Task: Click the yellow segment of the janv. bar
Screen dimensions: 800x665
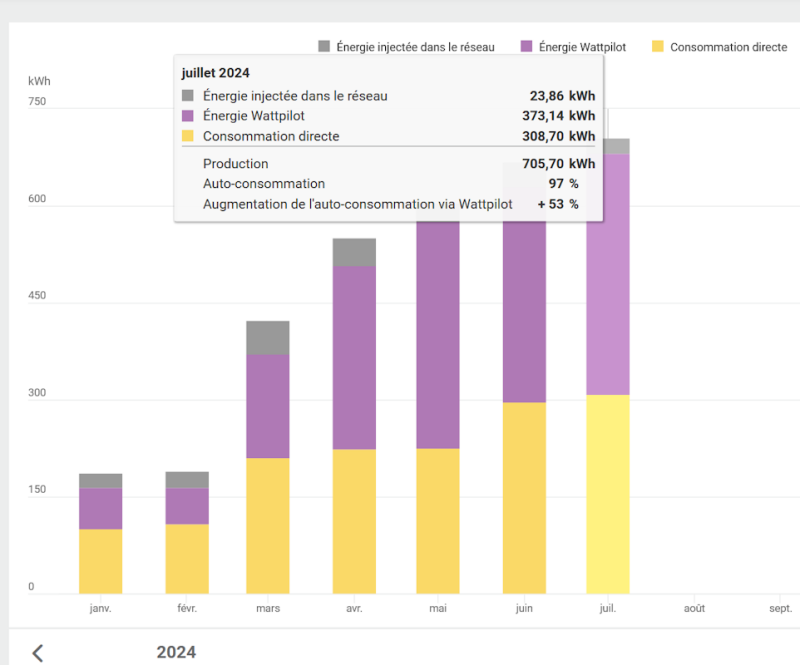Action: coord(100,561)
